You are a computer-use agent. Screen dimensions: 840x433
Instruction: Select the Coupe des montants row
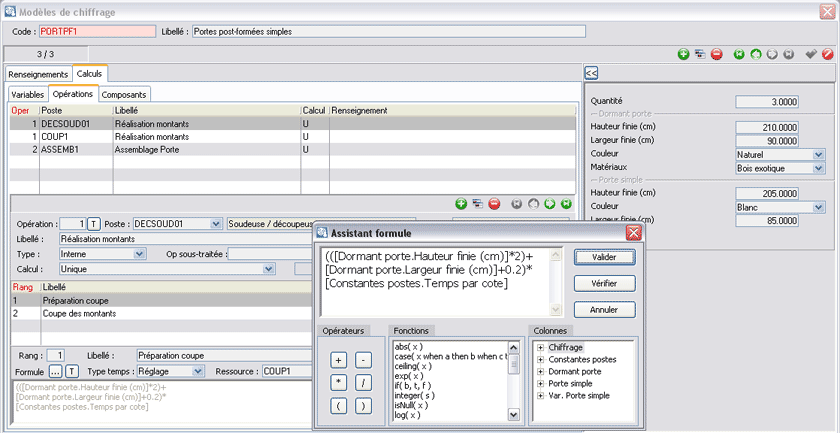click(x=161, y=313)
